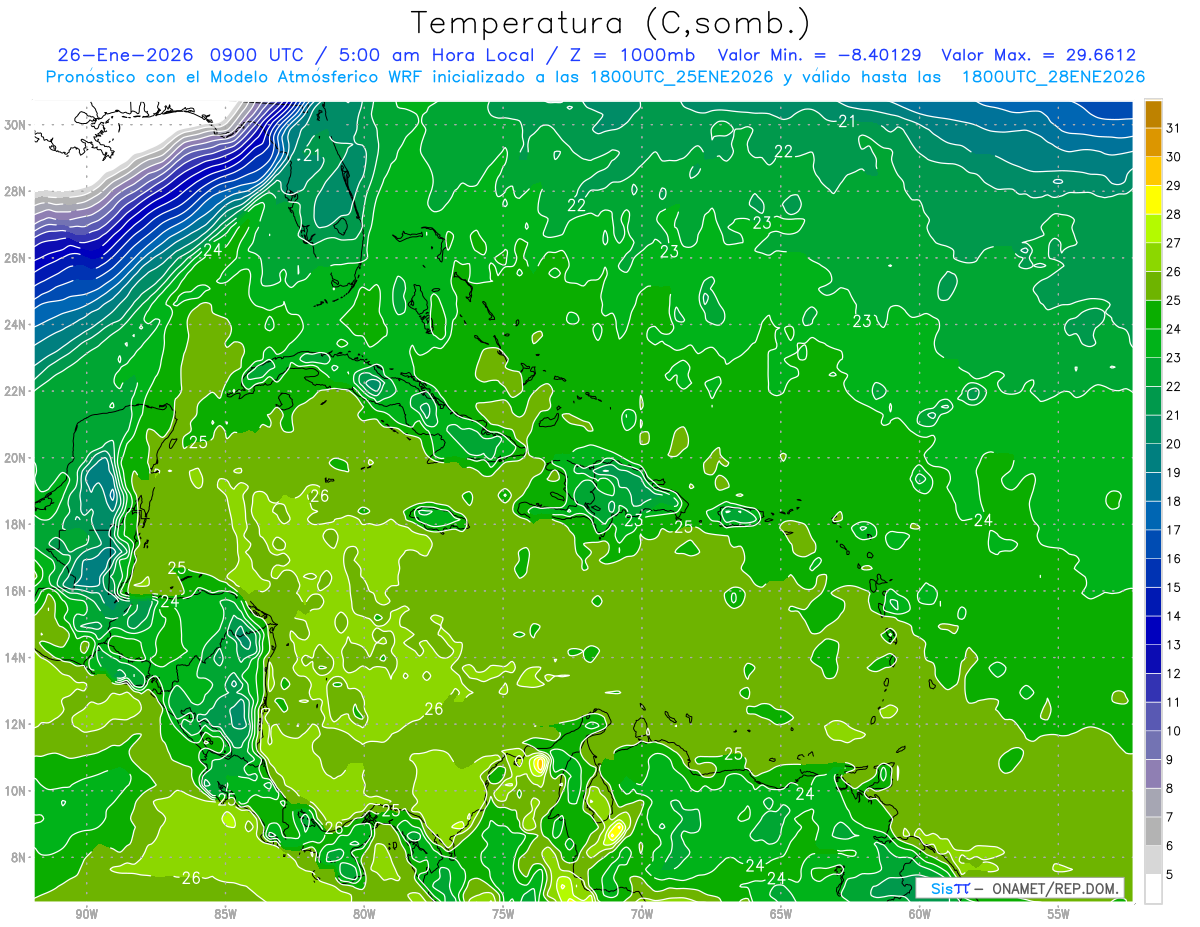Click the "Temperatura (C,somb.)" map title

coord(611,23)
